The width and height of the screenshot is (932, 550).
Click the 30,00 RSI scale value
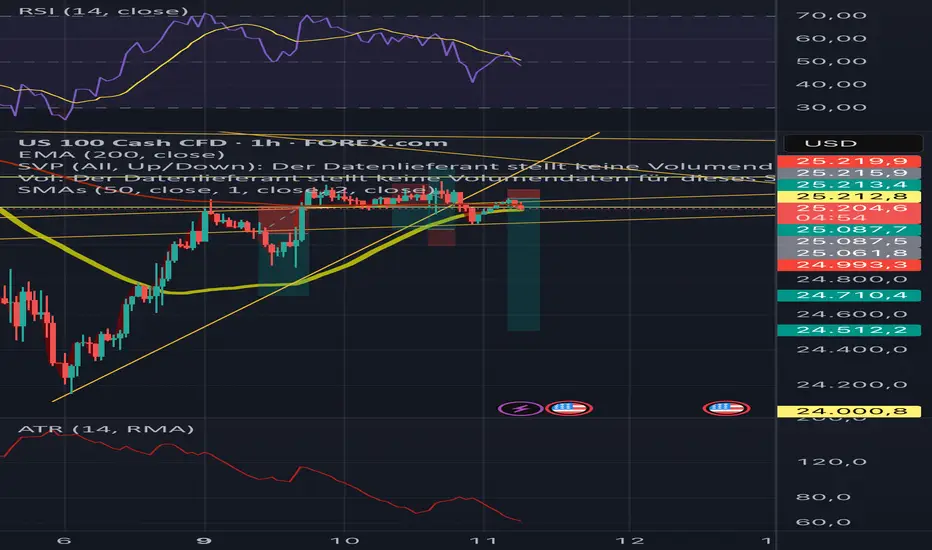pos(830,108)
